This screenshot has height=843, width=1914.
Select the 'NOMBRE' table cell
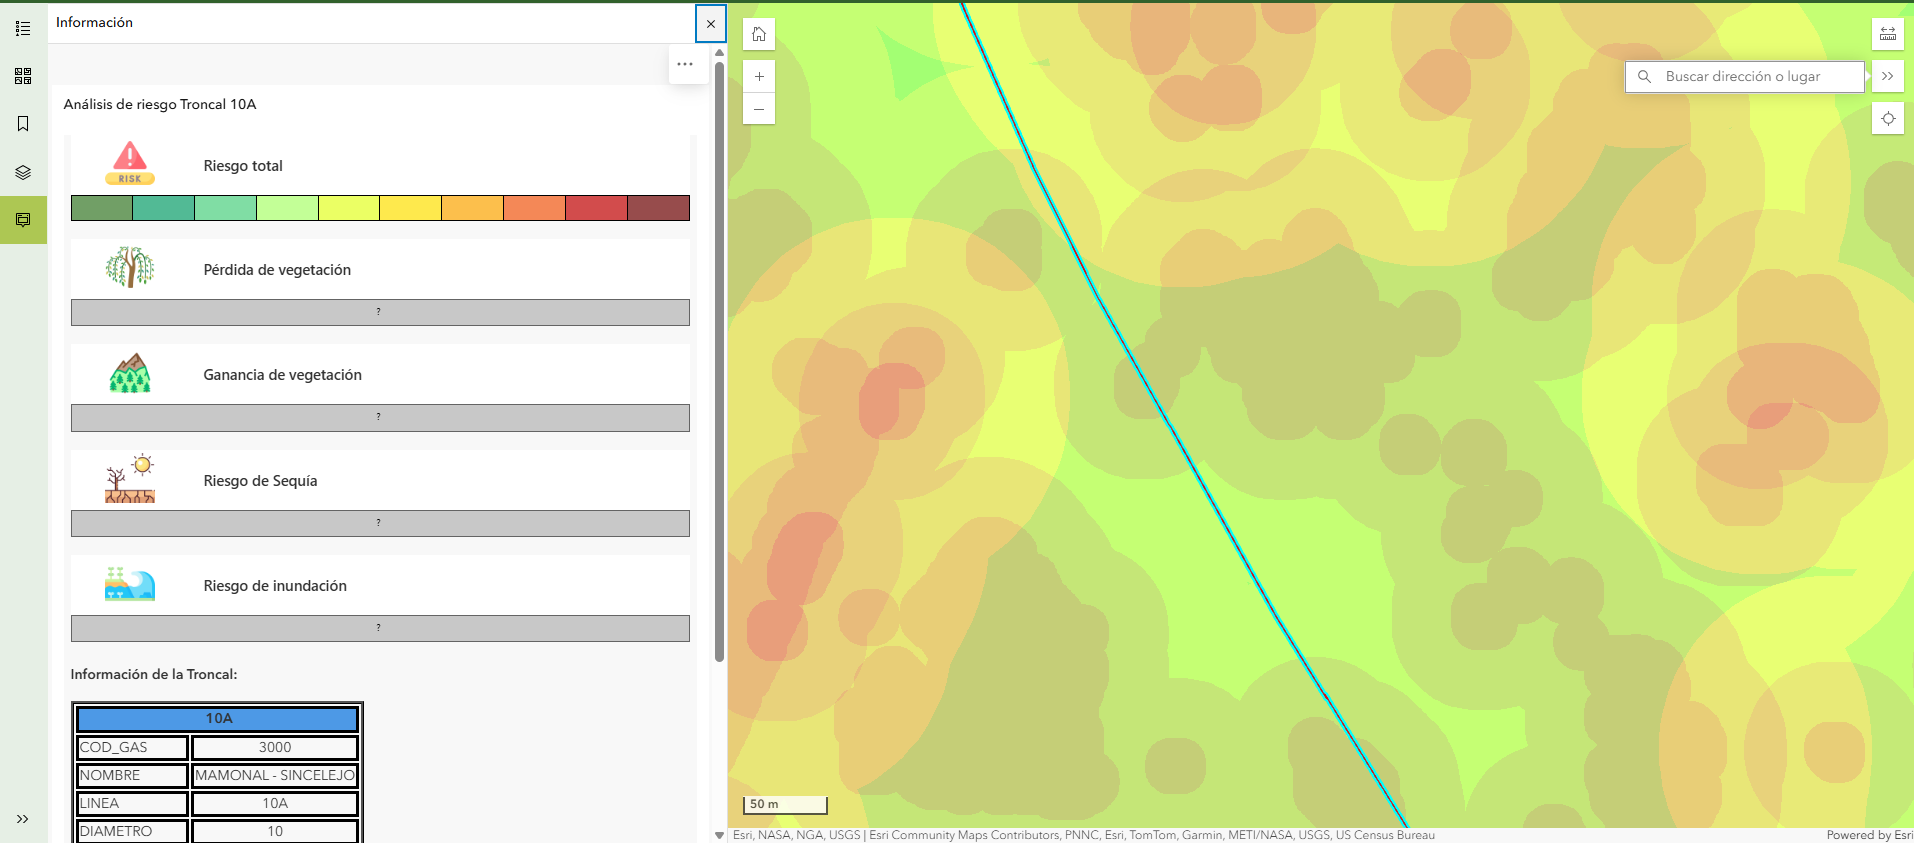[133, 775]
